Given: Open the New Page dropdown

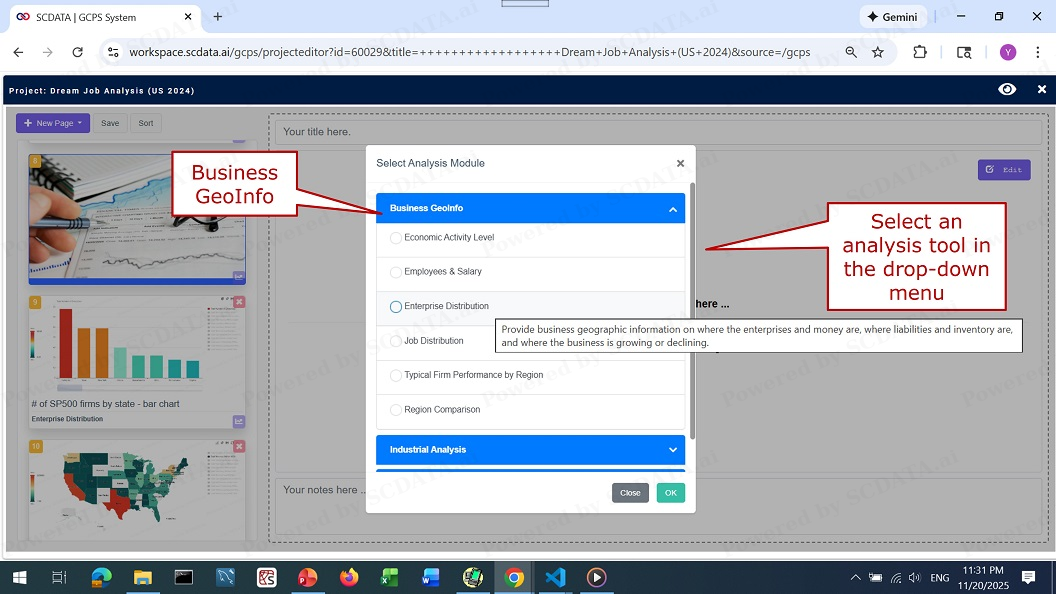Looking at the screenshot, I should 53,123.
